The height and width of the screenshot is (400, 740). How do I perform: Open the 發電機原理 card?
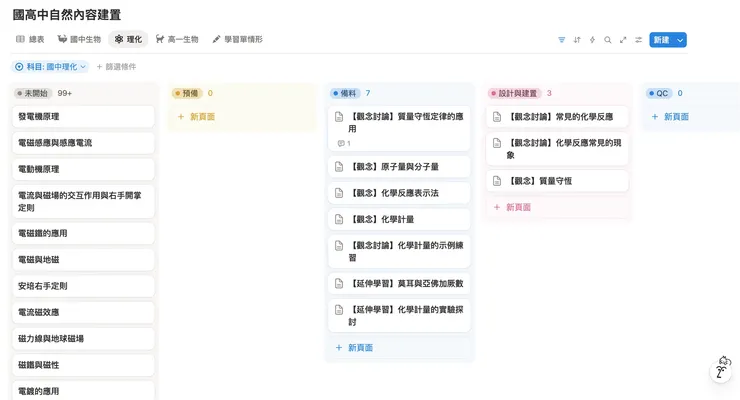(83, 117)
